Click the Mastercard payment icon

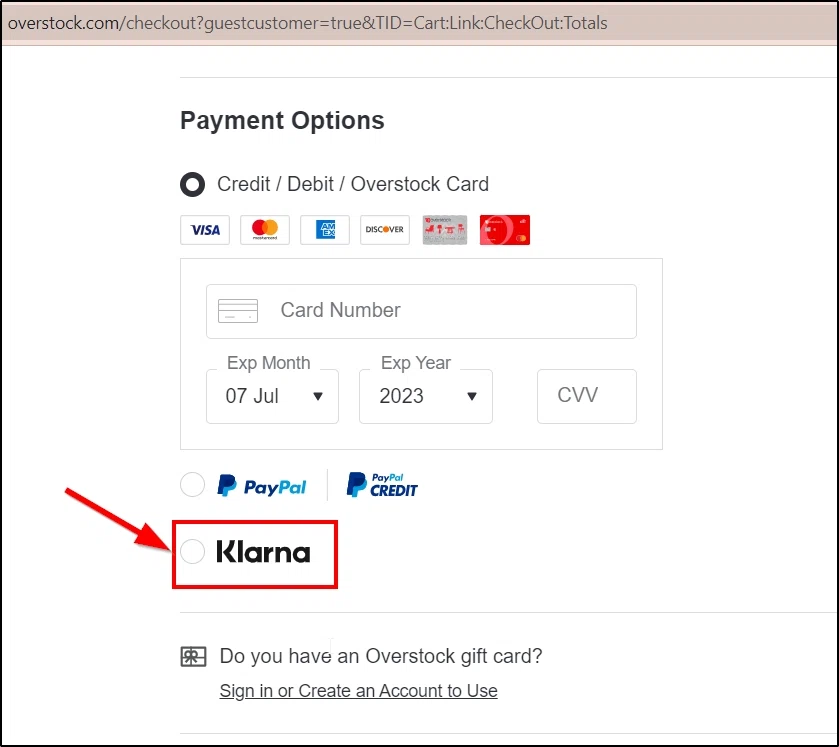(264, 230)
